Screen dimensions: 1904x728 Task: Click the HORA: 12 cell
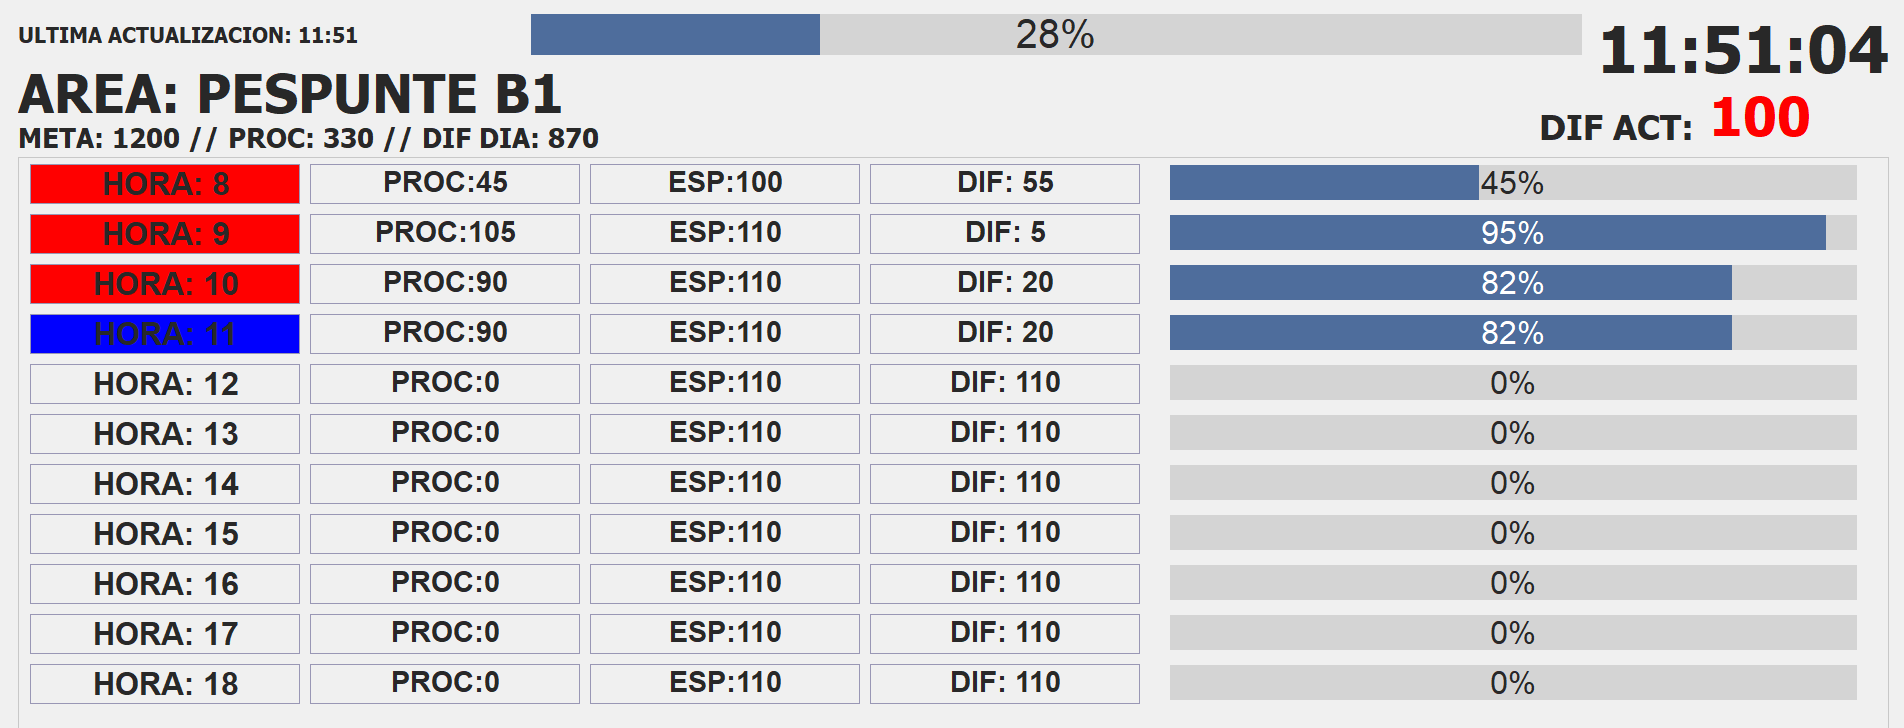165,384
